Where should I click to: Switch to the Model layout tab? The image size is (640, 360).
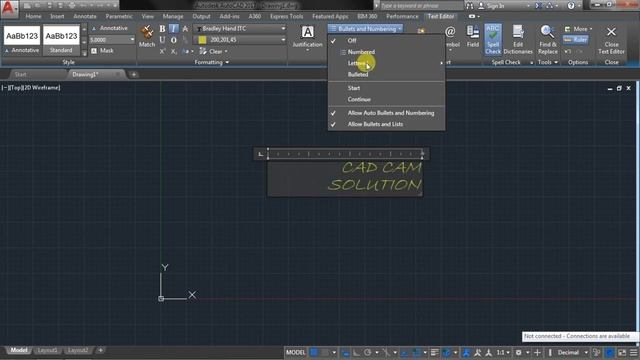click(19, 350)
